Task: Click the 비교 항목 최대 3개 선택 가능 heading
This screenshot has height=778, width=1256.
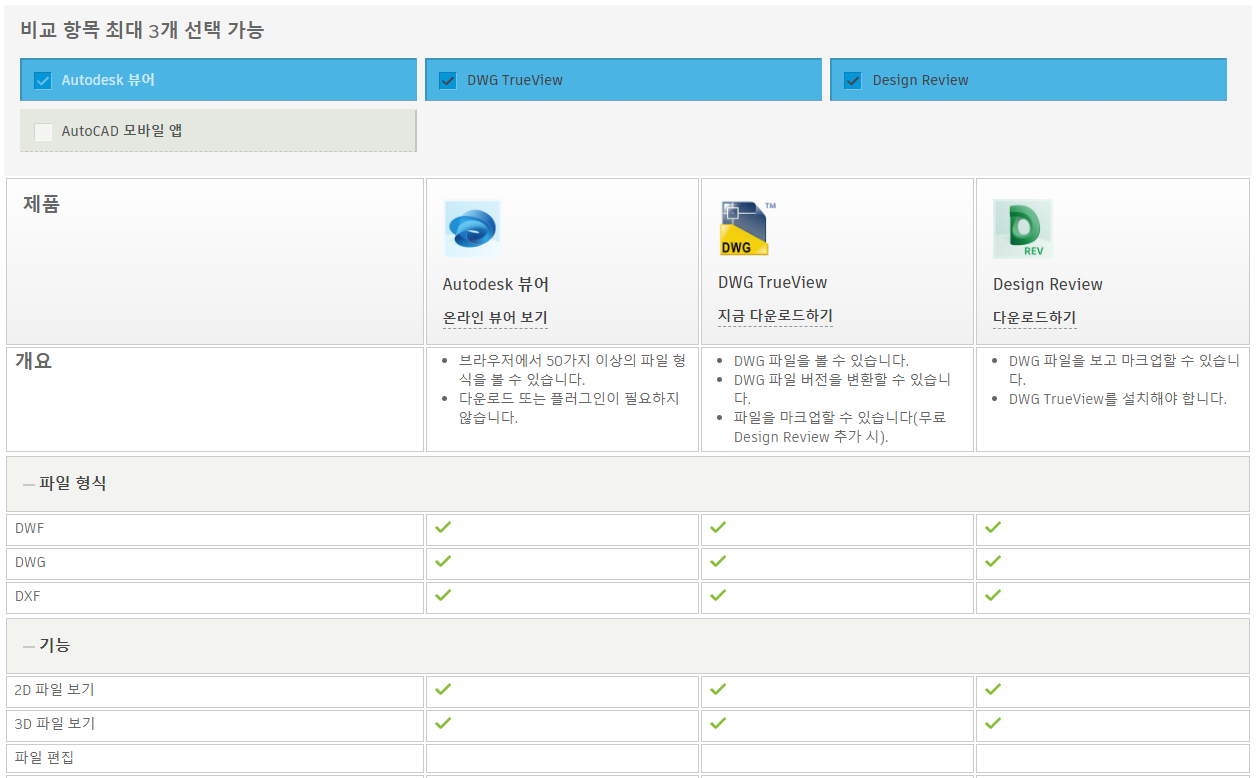Action: coord(142,30)
